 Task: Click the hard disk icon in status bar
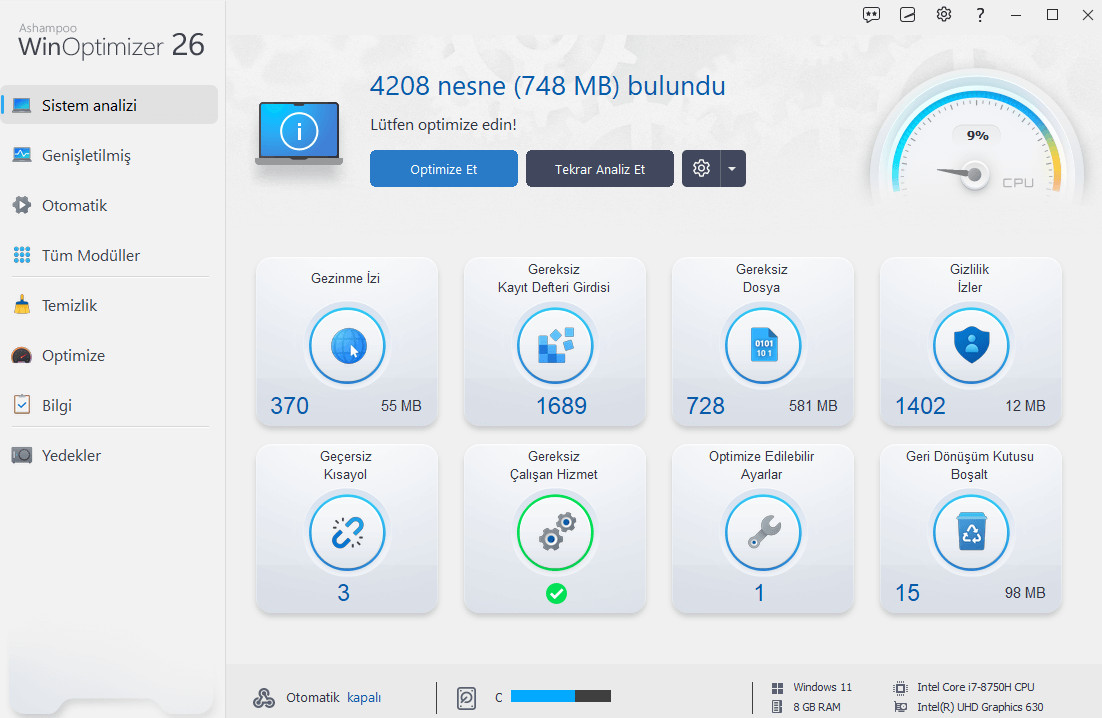[x=467, y=698]
